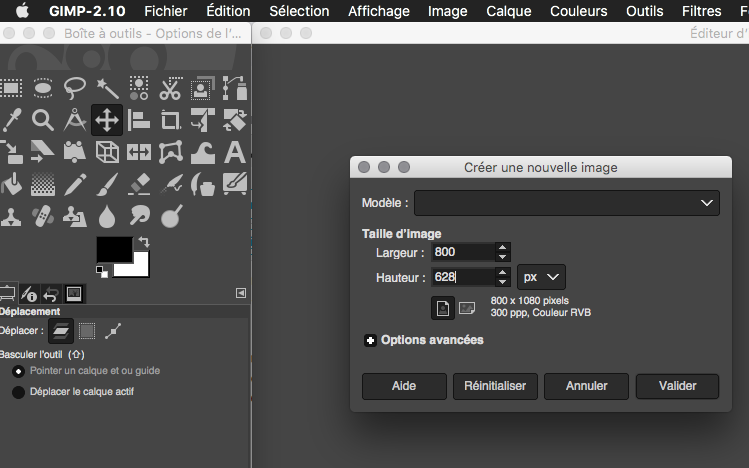
Task: Select the MyPaint Brush tool
Action: pyautogui.click(x=235, y=184)
